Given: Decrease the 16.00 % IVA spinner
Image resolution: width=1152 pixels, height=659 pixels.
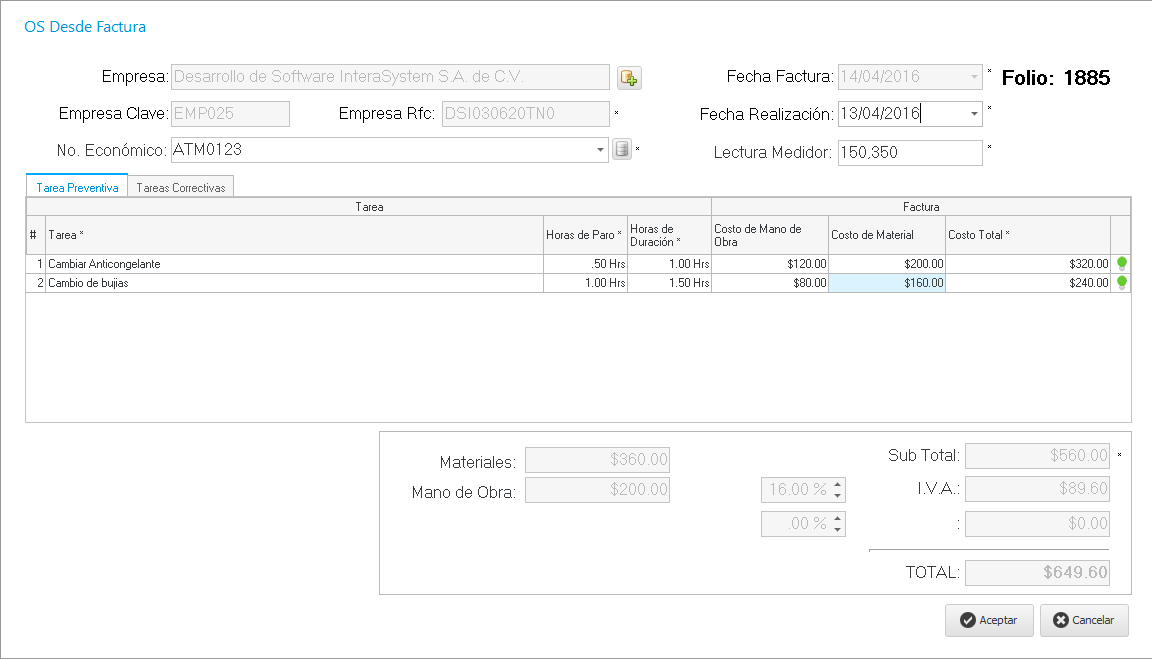Looking at the screenshot, I should point(838,496).
